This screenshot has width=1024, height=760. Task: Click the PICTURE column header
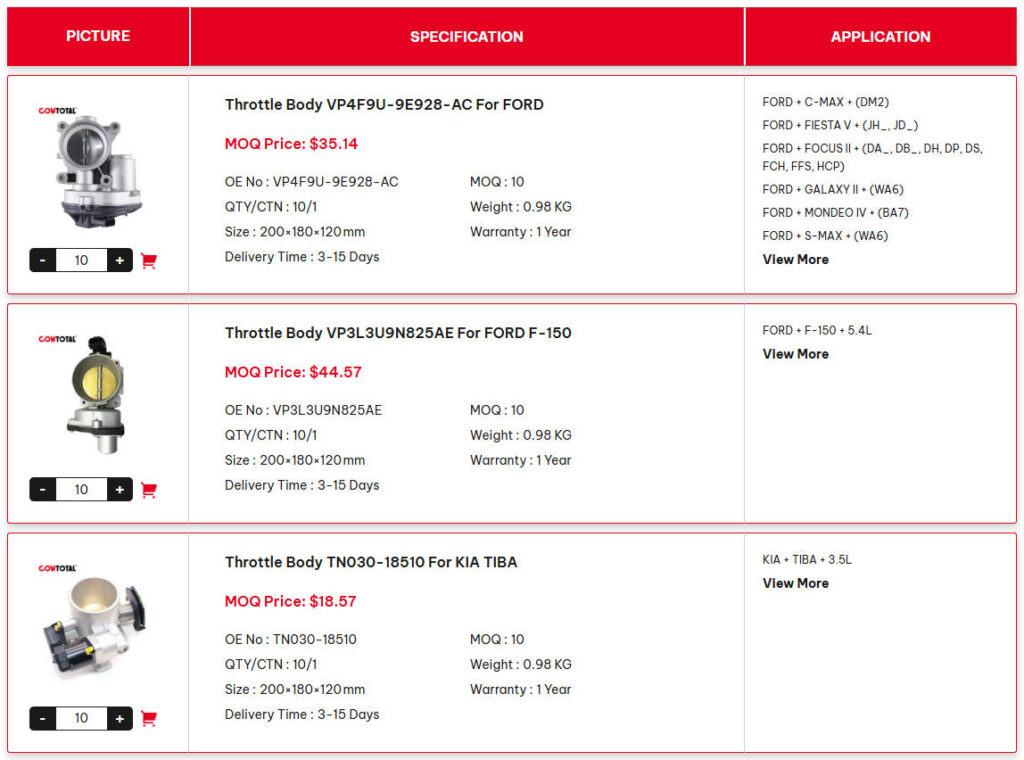pos(98,36)
